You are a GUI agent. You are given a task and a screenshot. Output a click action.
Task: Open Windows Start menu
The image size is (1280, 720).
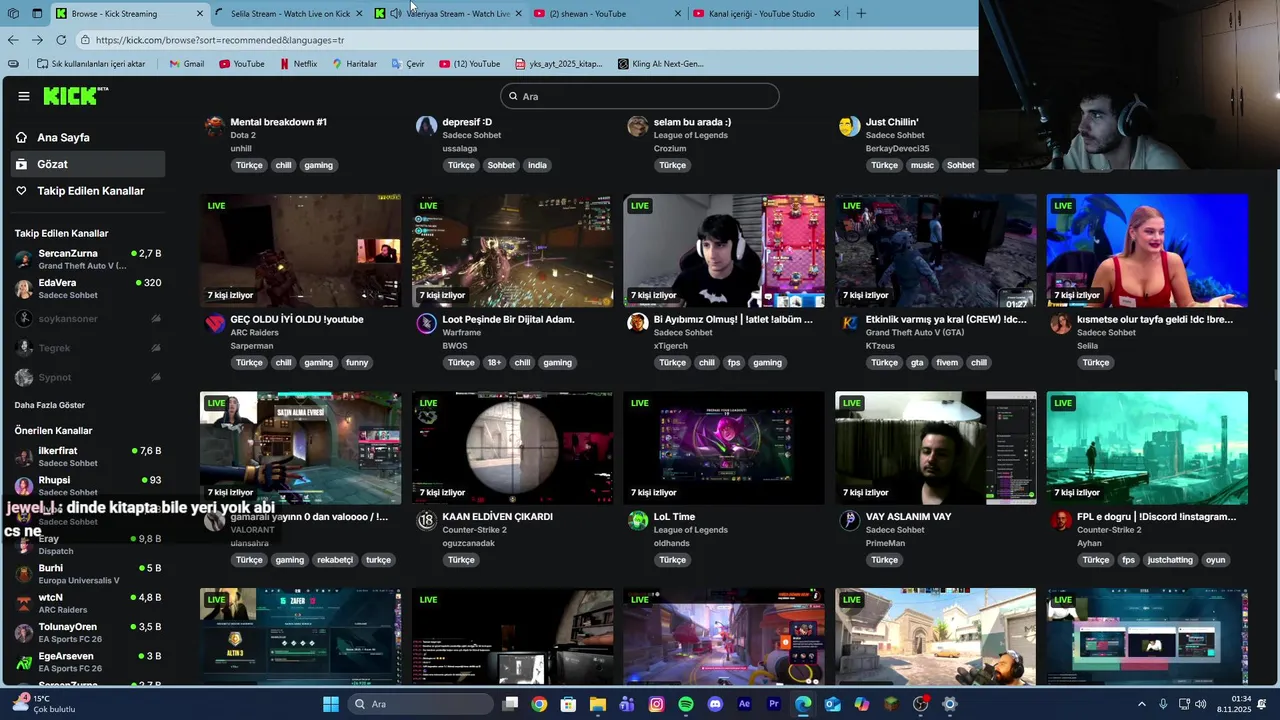[331, 704]
